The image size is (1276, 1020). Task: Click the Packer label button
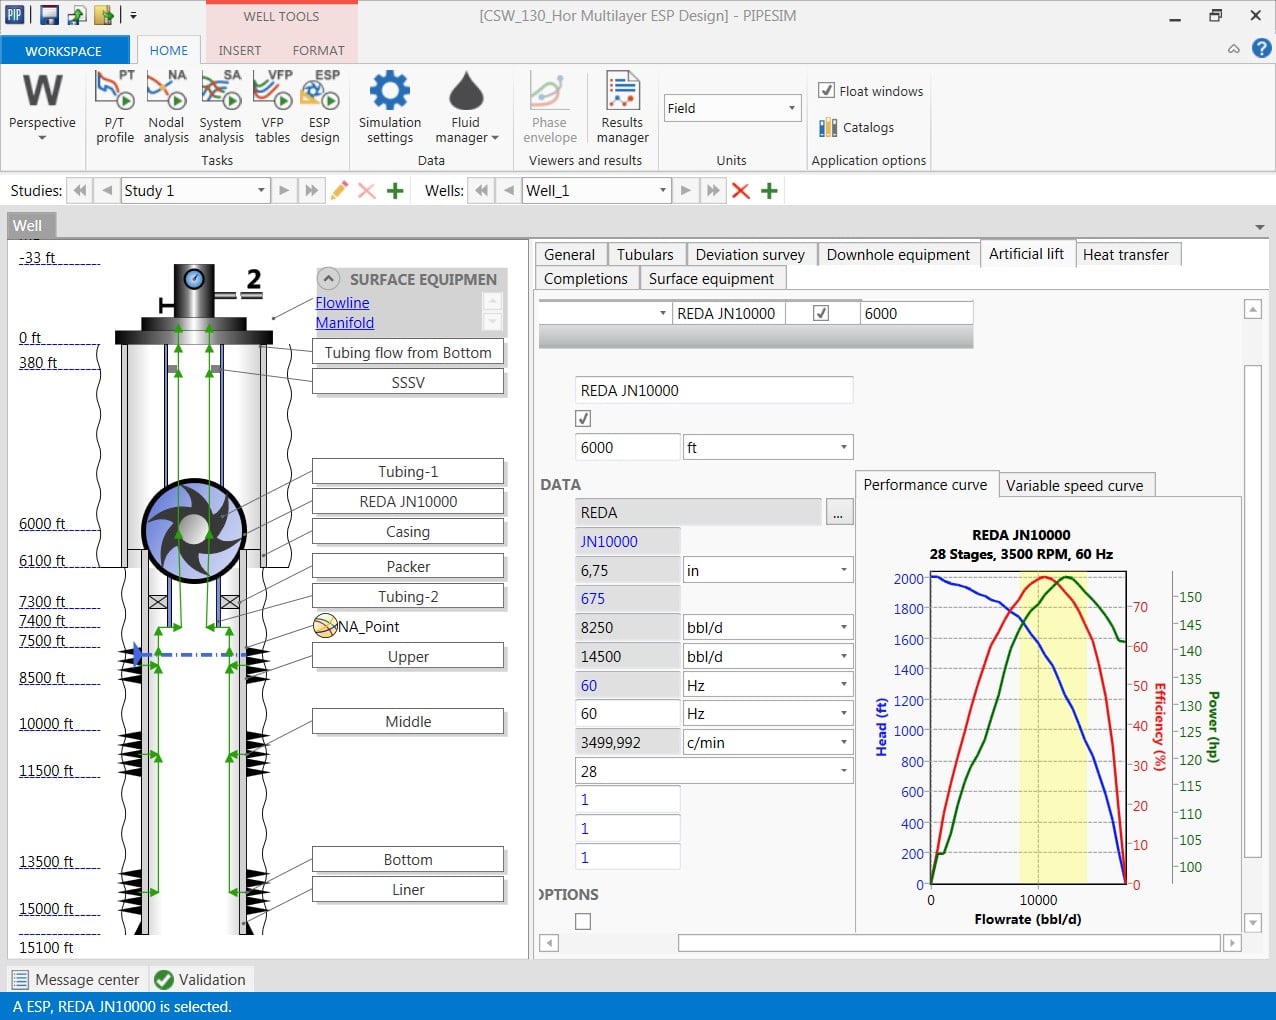408,566
